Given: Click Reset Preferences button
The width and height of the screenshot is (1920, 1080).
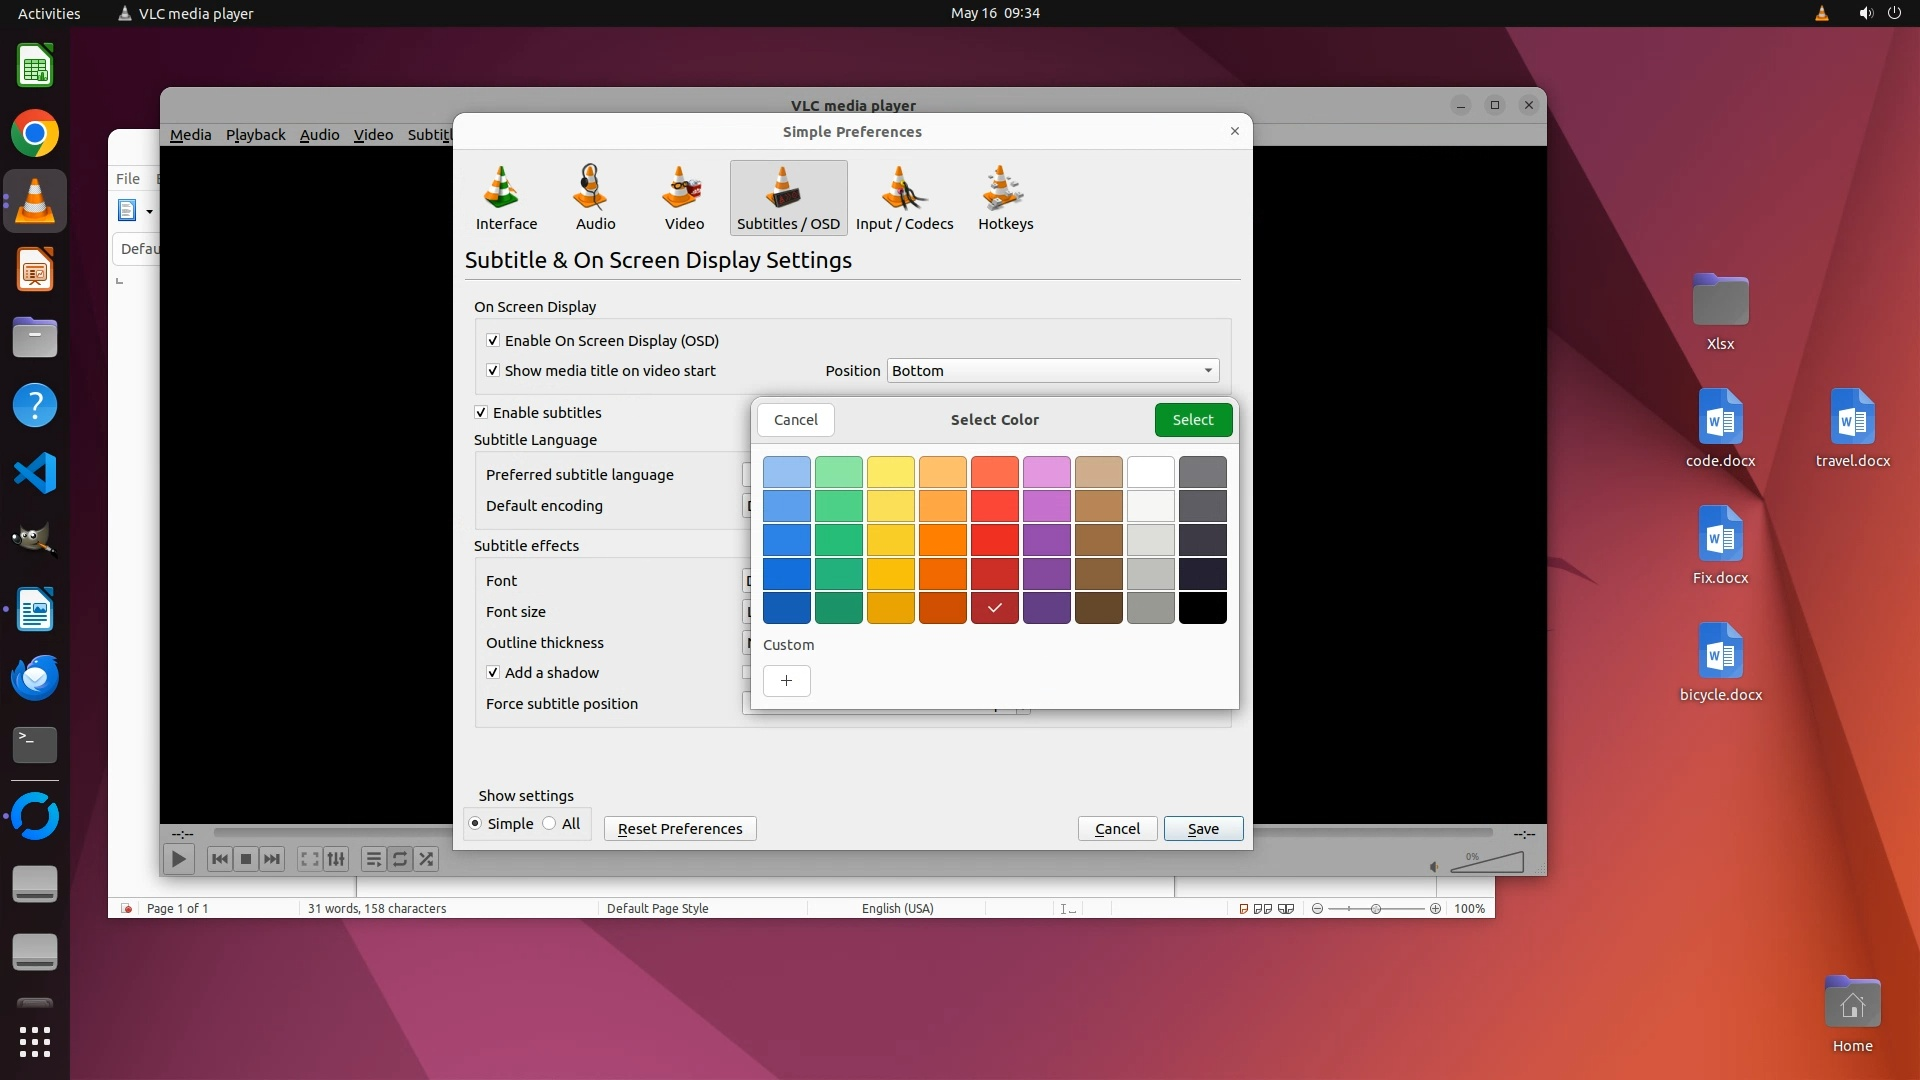Looking at the screenshot, I should pyautogui.click(x=680, y=829).
